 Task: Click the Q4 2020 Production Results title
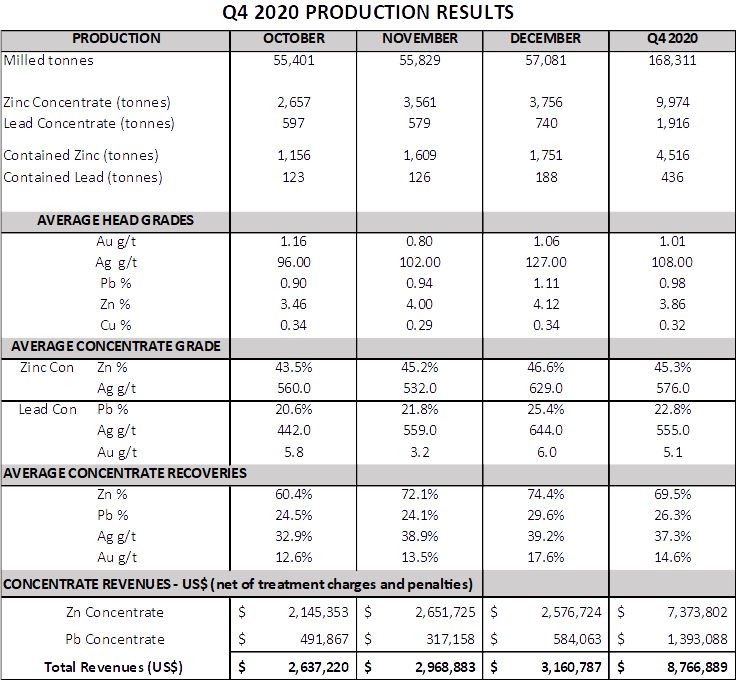coord(369,13)
